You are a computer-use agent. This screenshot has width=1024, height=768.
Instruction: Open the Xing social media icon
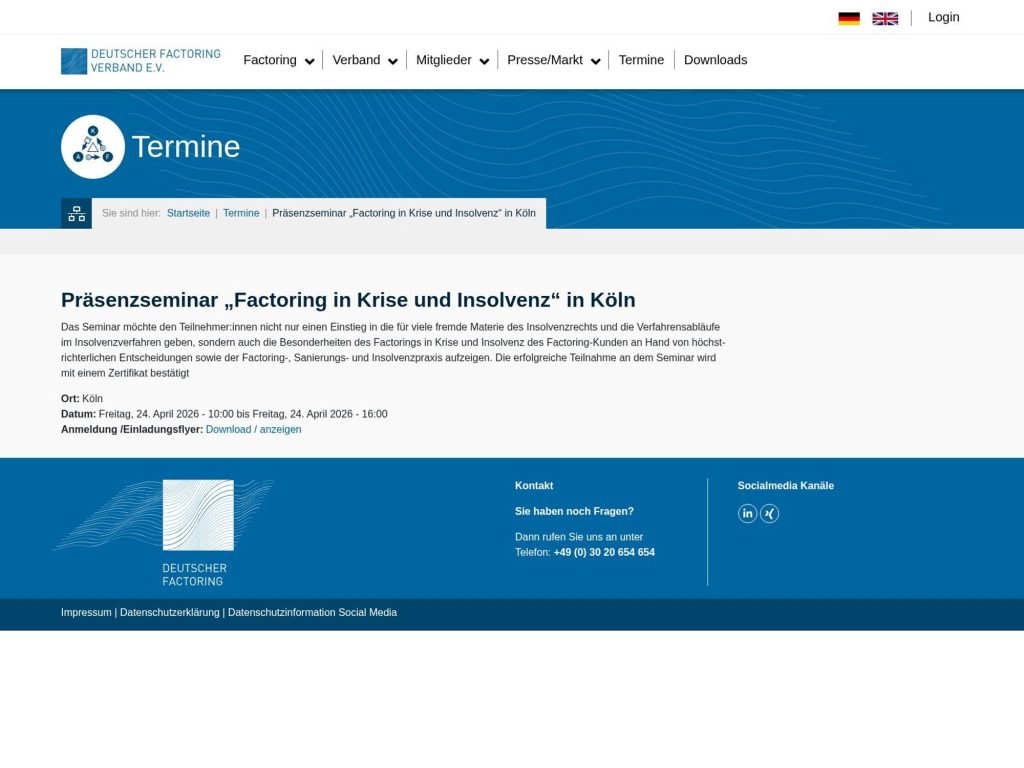pyautogui.click(x=769, y=513)
